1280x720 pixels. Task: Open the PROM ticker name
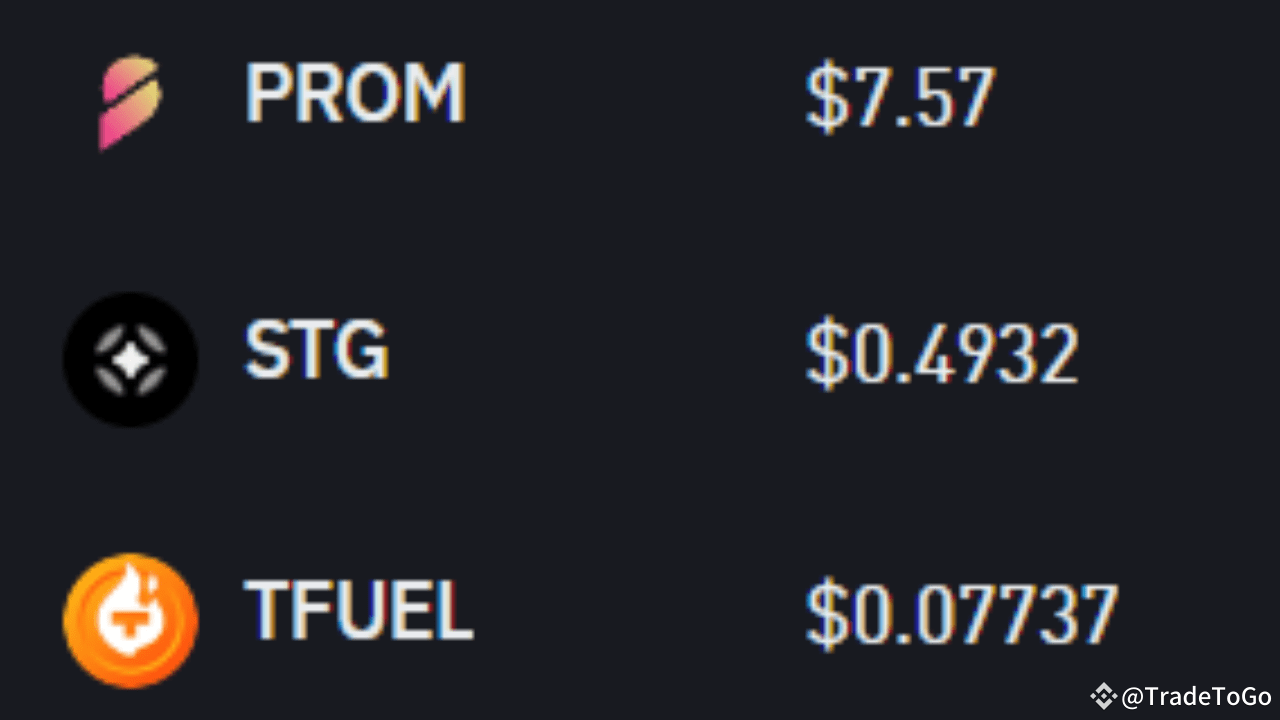point(355,94)
